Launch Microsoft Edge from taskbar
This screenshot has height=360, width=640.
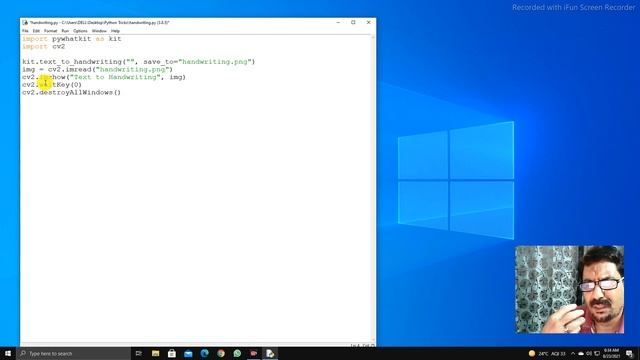[204, 353]
